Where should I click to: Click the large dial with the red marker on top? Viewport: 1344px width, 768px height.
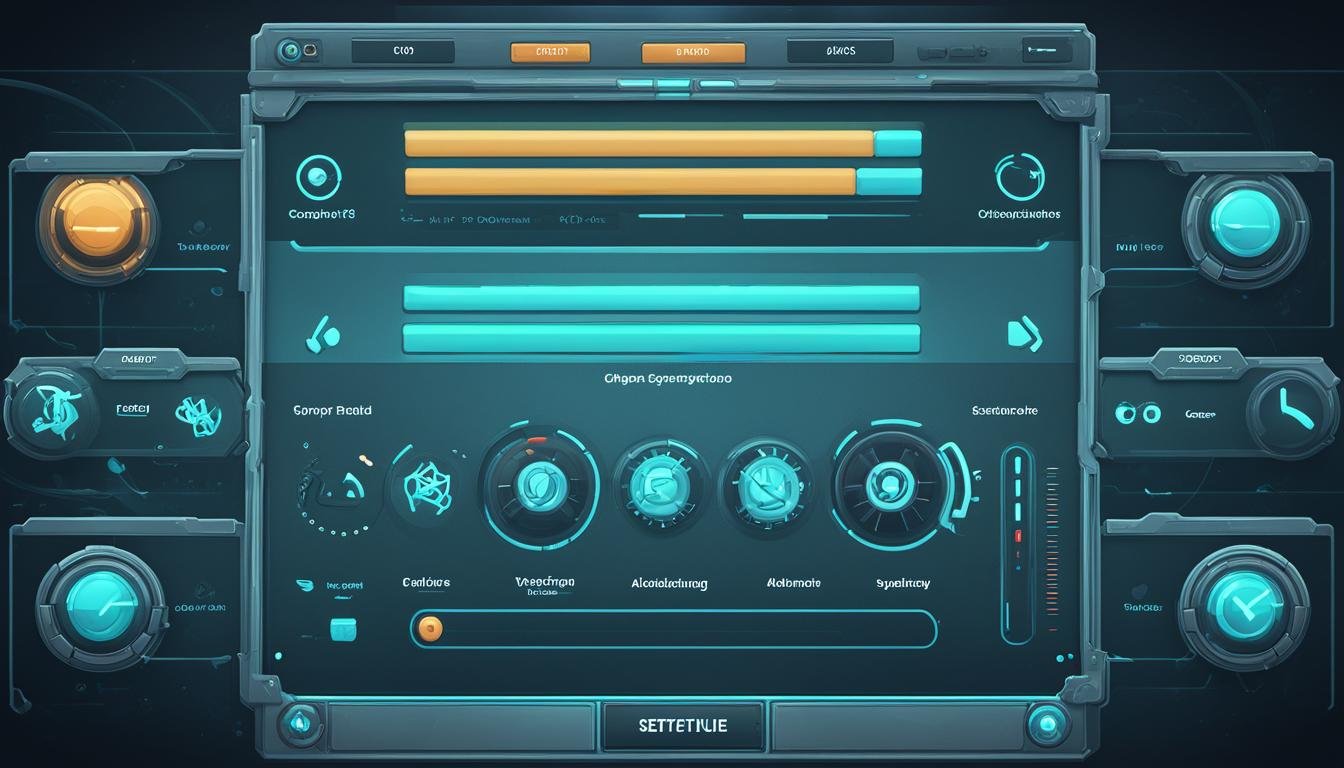click(x=540, y=486)
